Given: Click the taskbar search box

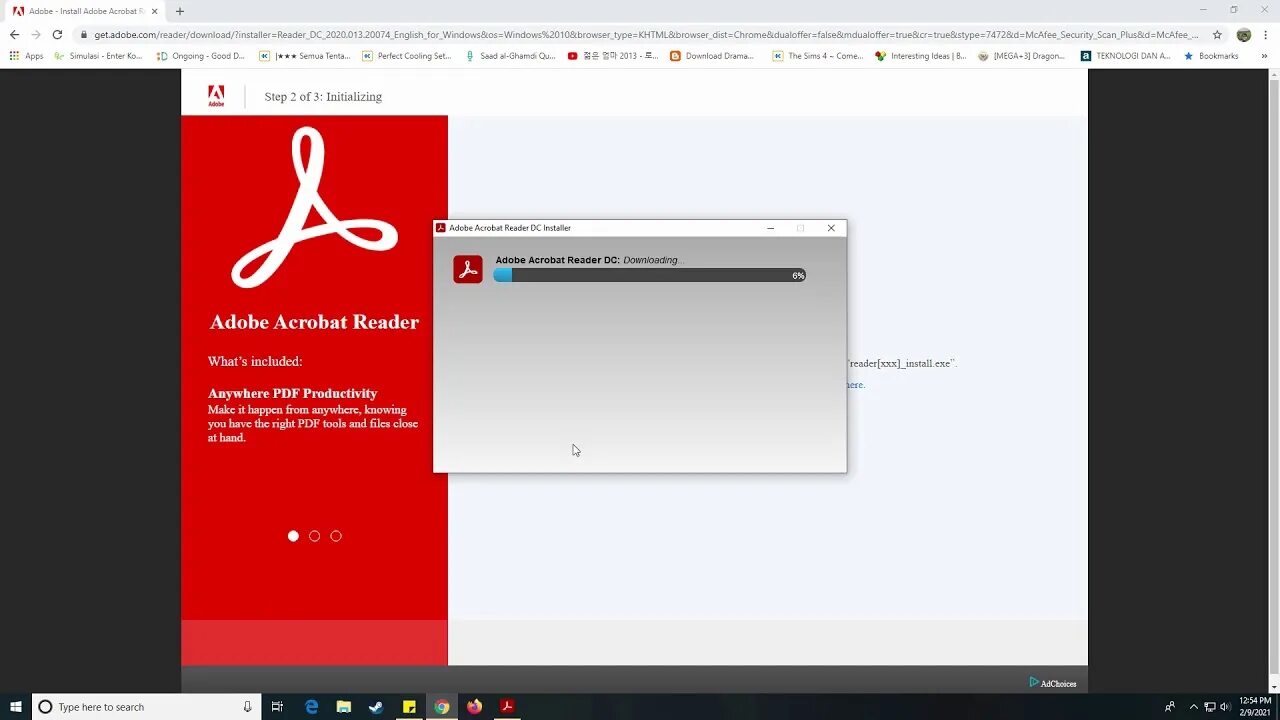Looking at the screenshot, I should pyautogui.click(x=147, y=706).
